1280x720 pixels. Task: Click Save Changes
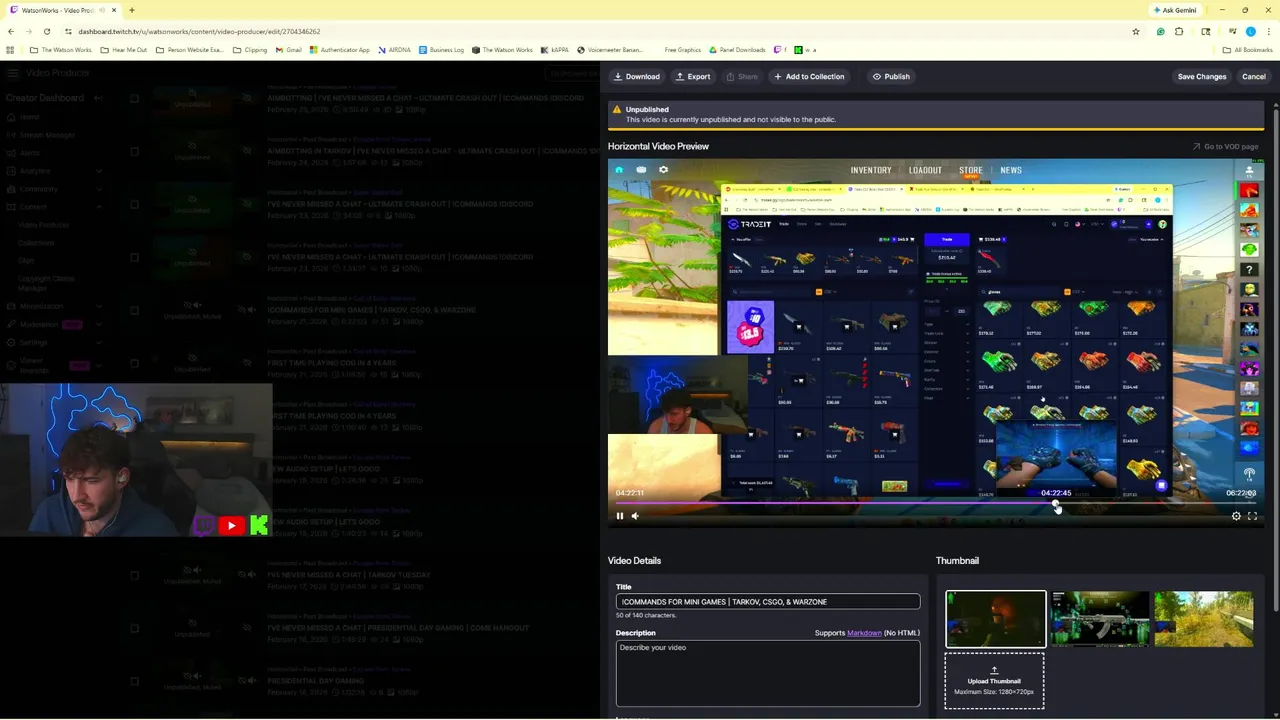(x=1201, y=76)
